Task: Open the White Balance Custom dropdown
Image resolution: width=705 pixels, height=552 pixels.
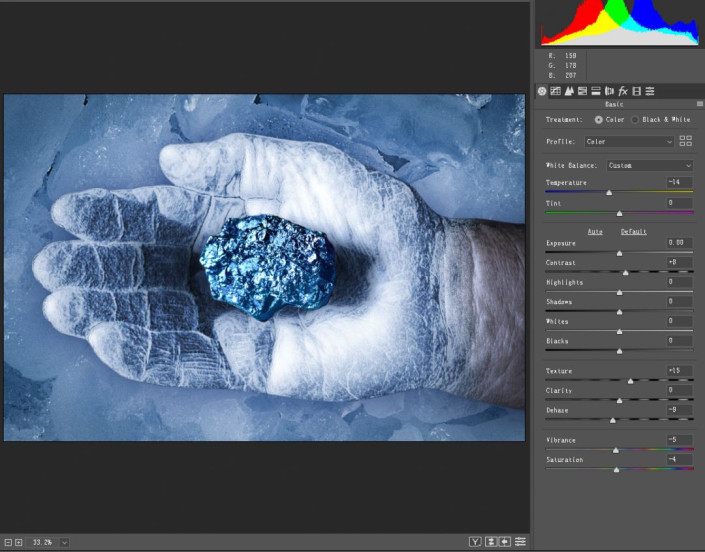Action: point(650,165)
